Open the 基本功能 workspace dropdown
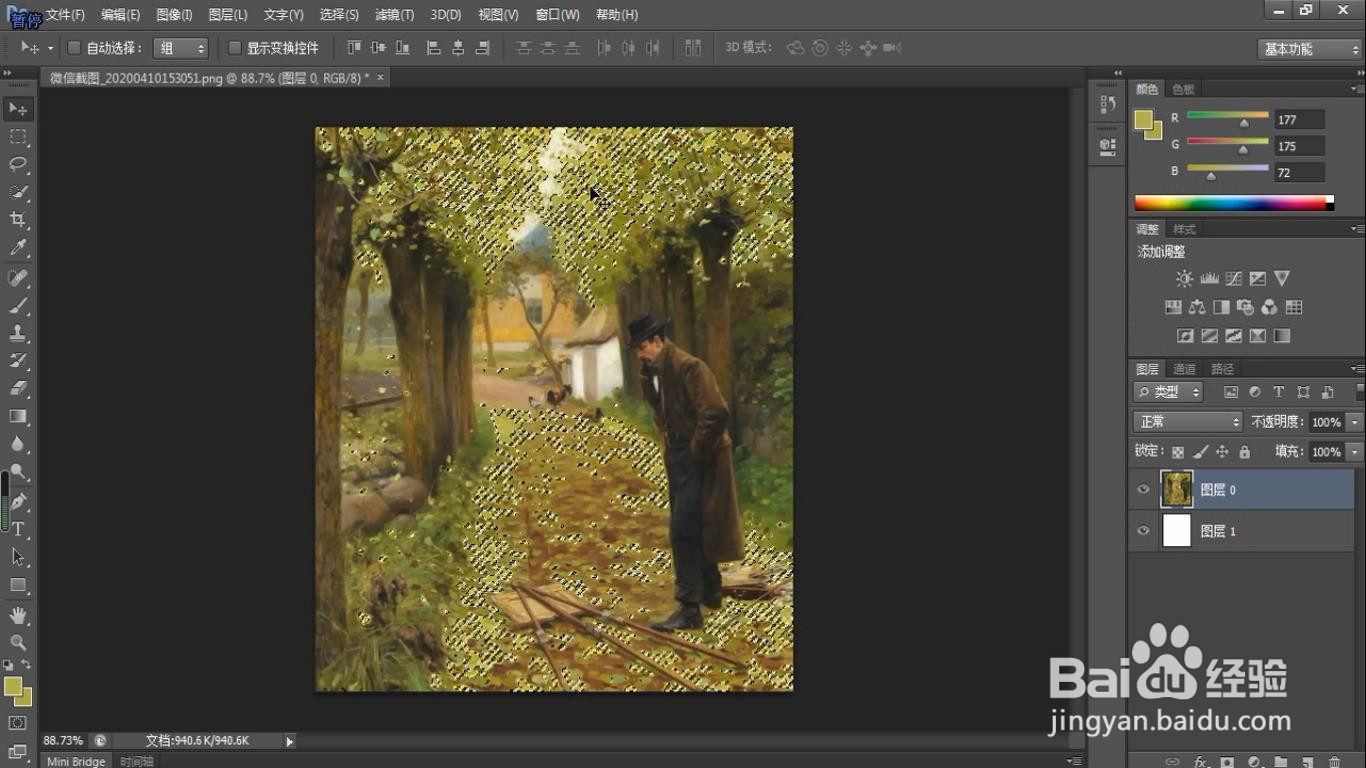The image size is (1366, 768). pyautogui.click(x=1309, y=49)
